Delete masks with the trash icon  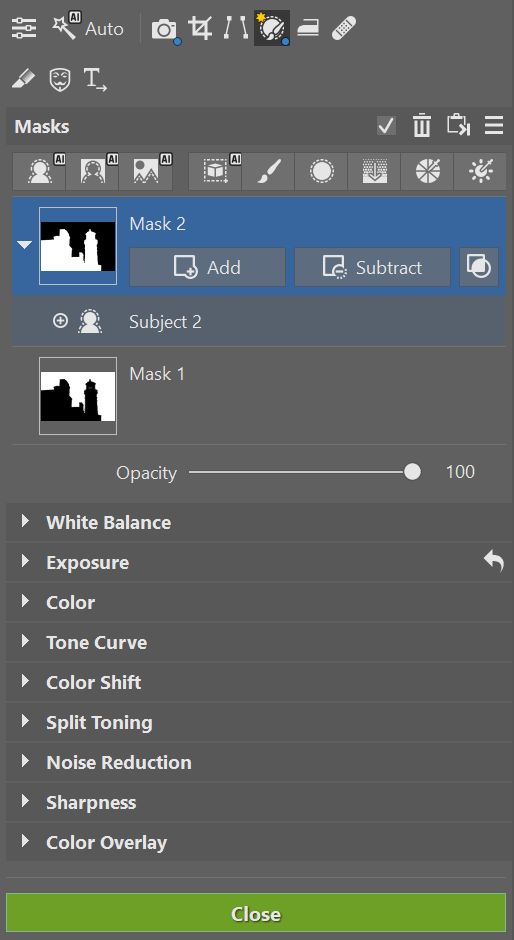click(422, 126)
